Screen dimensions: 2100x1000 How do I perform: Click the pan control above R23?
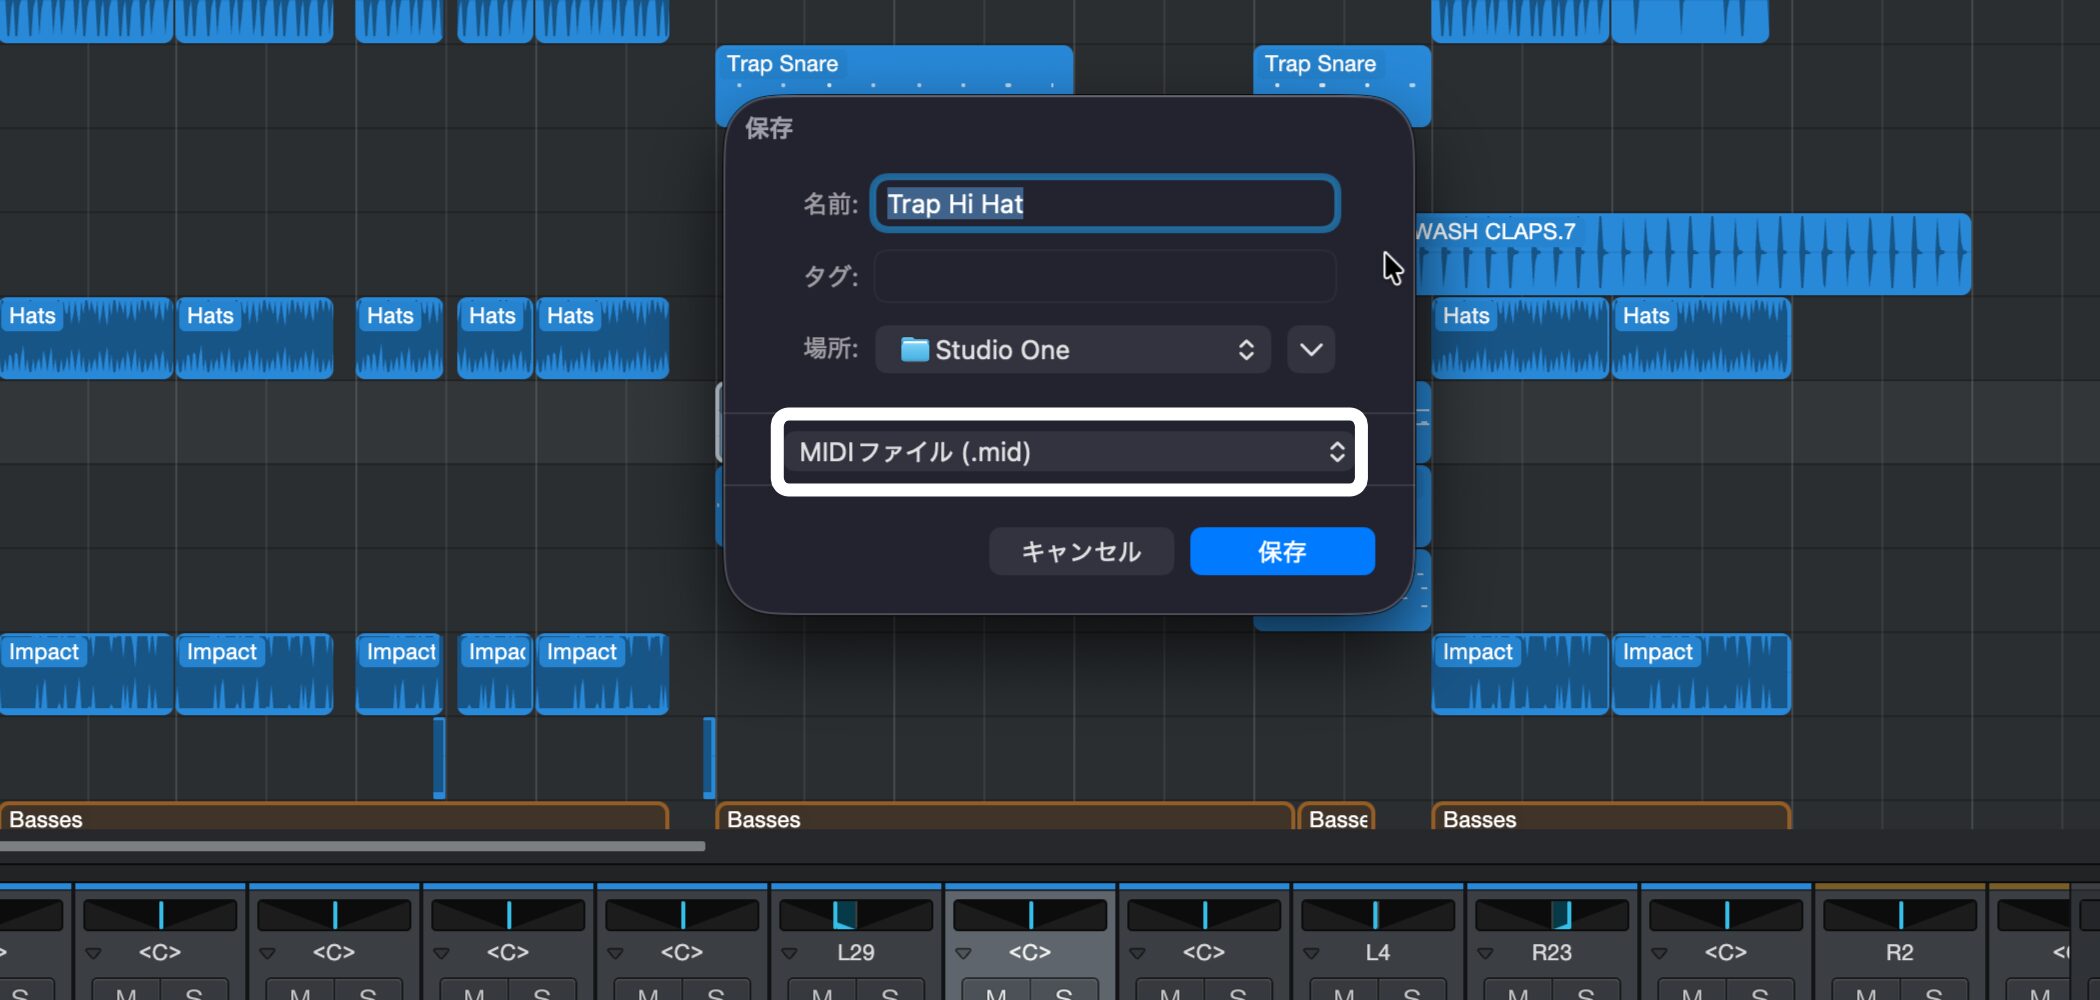point(1551,914)
